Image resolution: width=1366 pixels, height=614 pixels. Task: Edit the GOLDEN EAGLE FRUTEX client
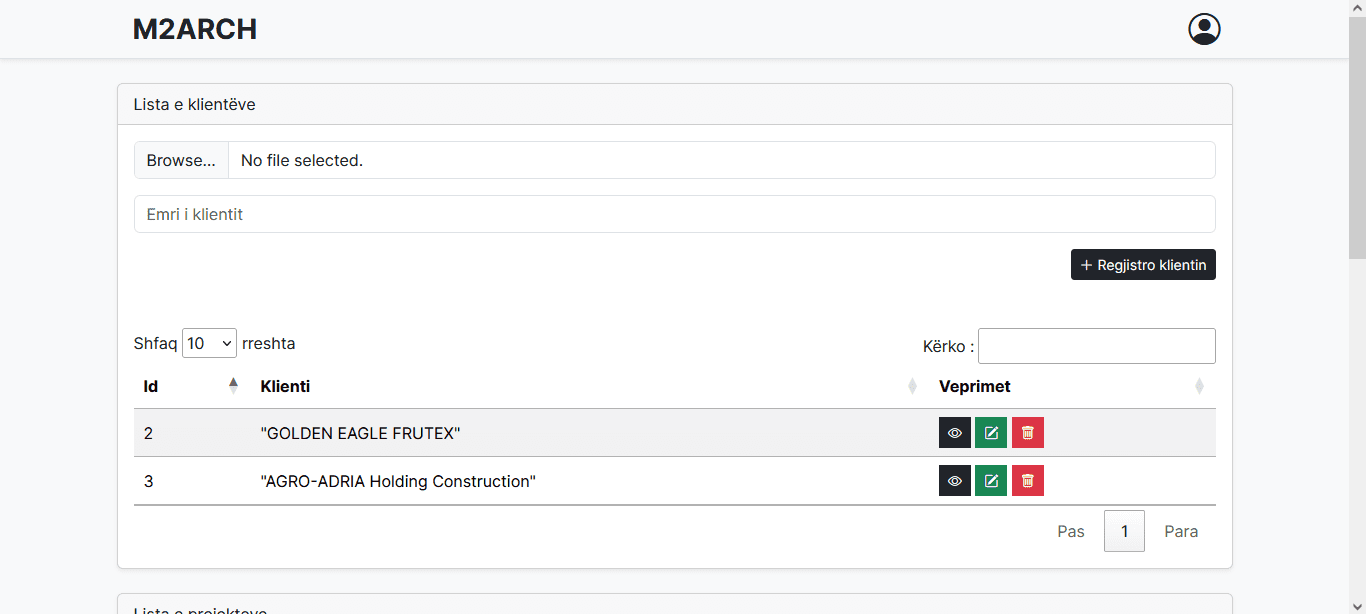coord(991,433)
